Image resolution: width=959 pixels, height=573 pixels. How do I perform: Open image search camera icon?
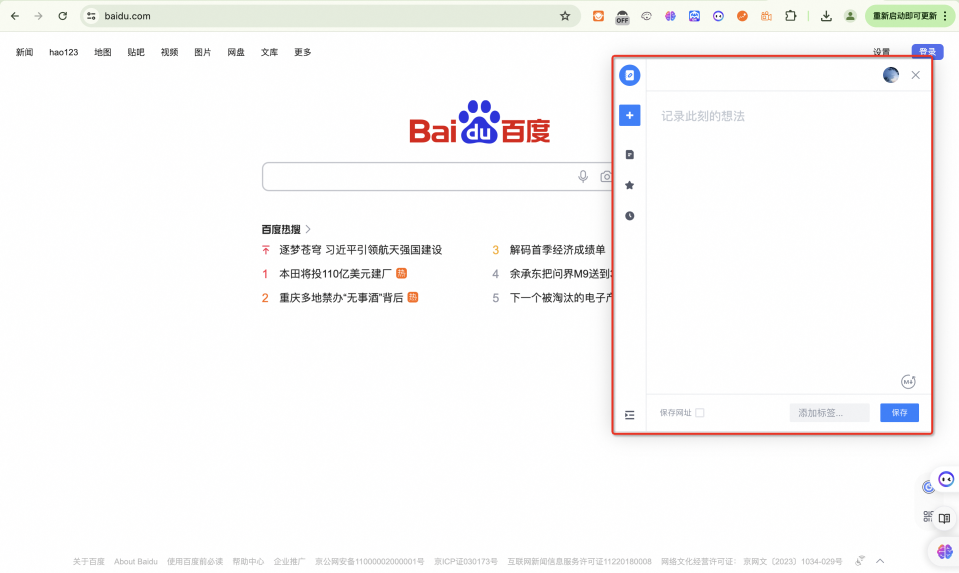pyautogui.click(x=605, y=177)
